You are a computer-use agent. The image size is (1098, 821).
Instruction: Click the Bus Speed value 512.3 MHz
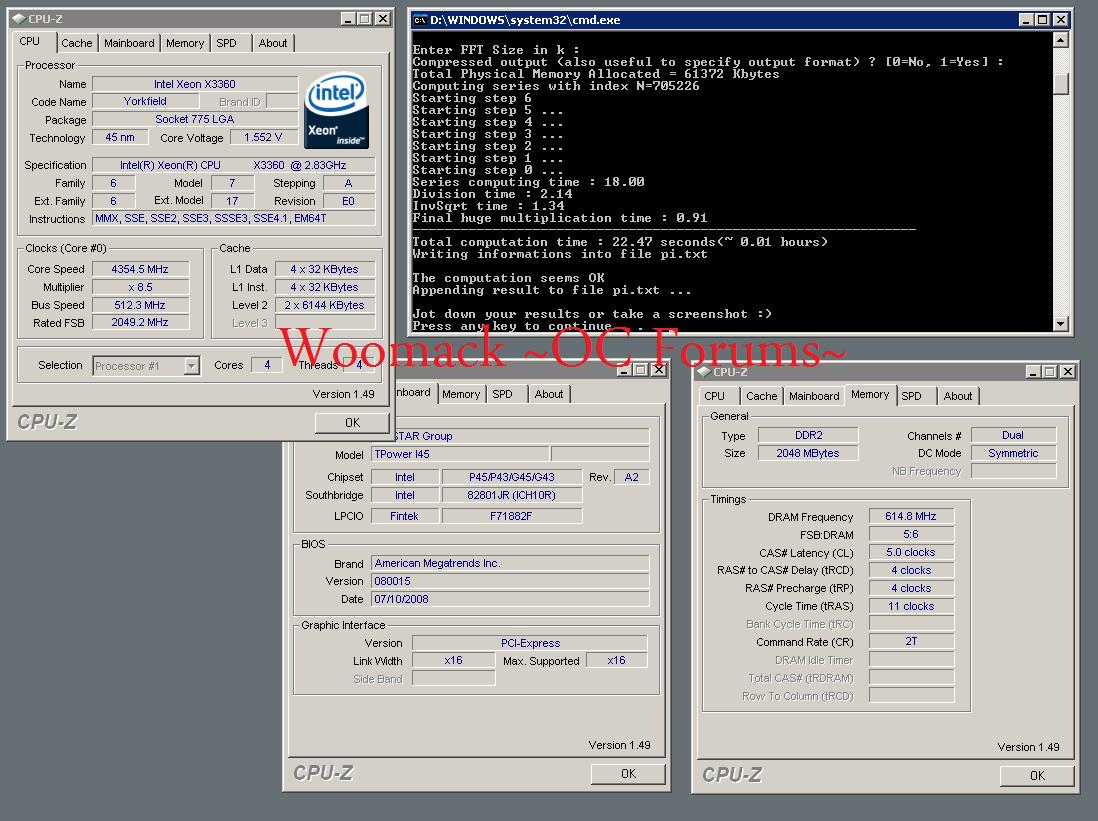point(140,305)
